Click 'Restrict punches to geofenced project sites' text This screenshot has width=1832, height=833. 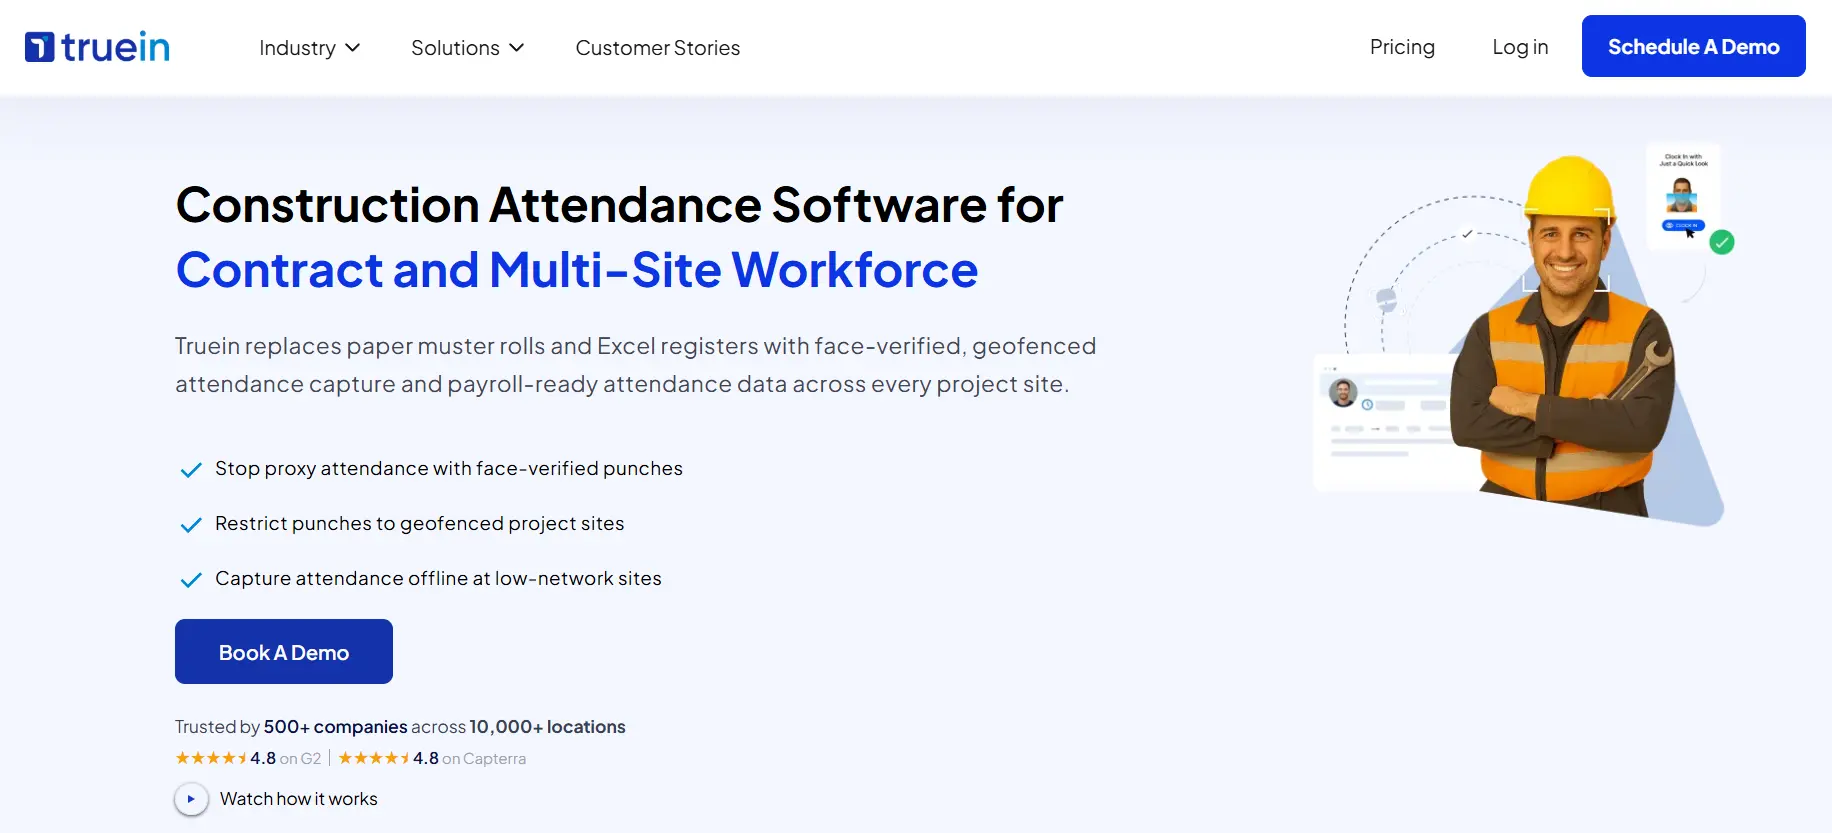[420, 523]
